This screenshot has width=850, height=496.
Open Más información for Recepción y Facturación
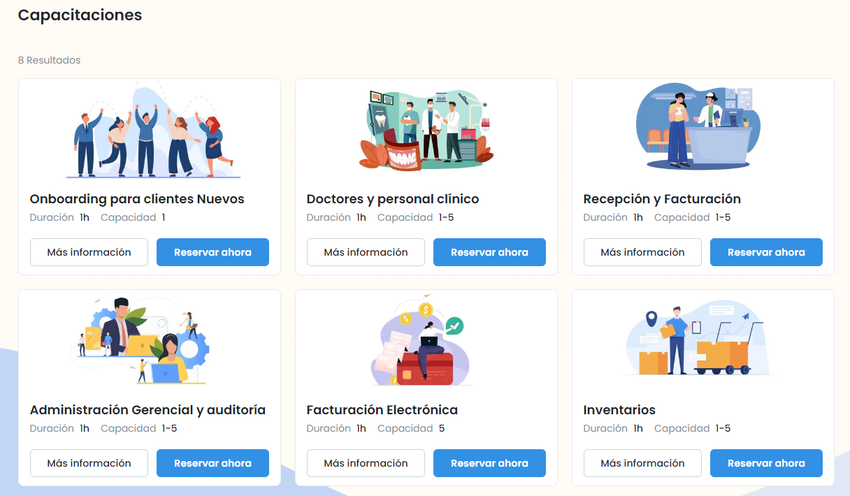click(642, 252)
